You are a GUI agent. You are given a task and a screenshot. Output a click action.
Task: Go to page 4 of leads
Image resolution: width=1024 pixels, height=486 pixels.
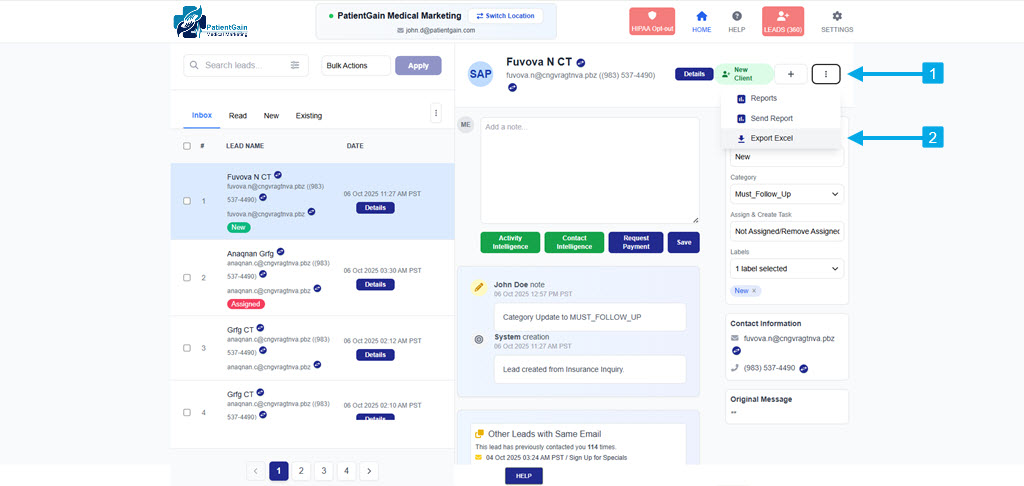pos(346,470)
